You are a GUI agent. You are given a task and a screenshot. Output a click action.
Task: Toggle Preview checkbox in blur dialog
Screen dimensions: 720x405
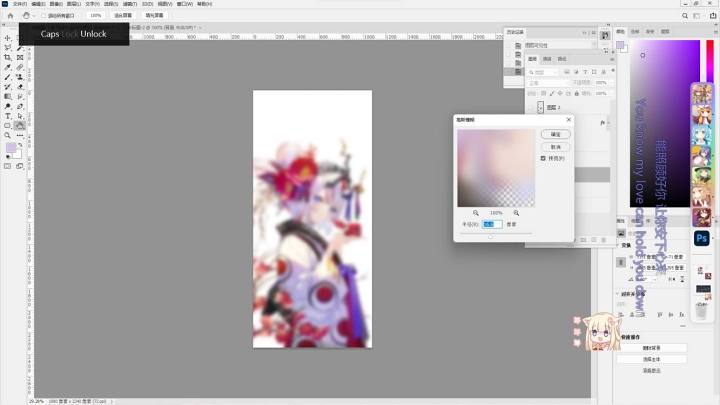pyautogui.click(x=543, y=158)
